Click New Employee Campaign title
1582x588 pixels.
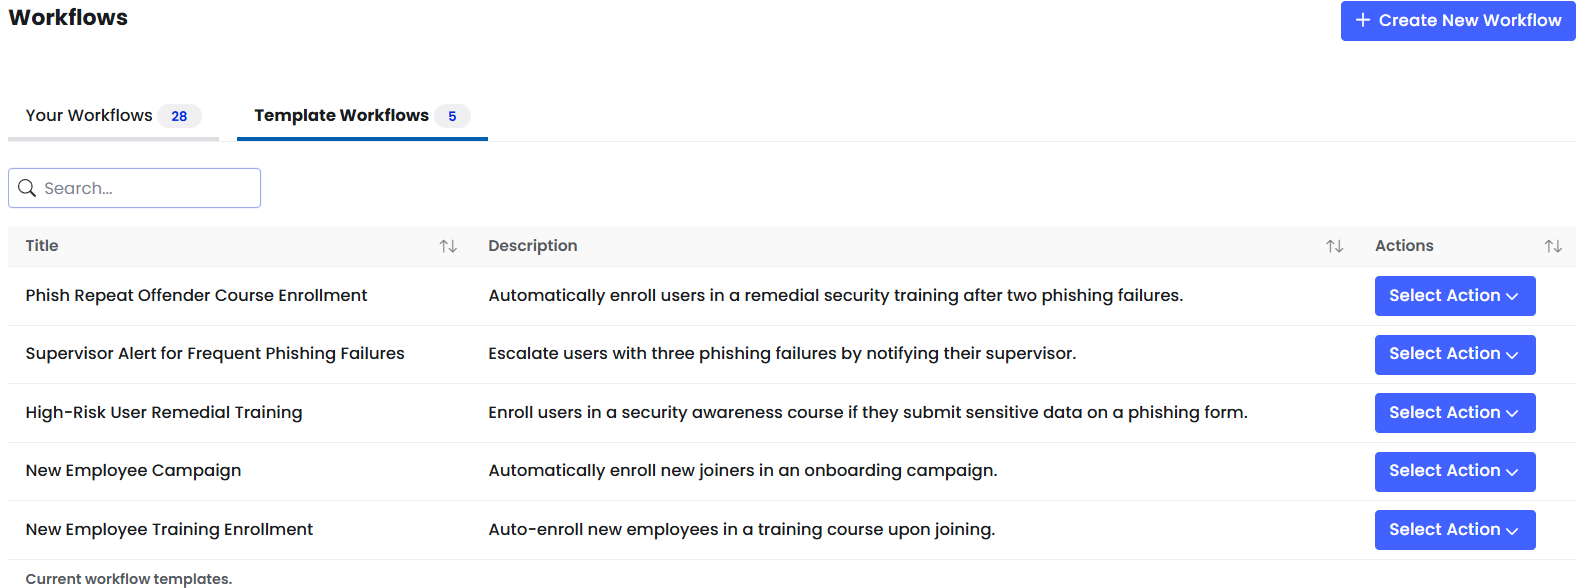click(x=133, y=470)
